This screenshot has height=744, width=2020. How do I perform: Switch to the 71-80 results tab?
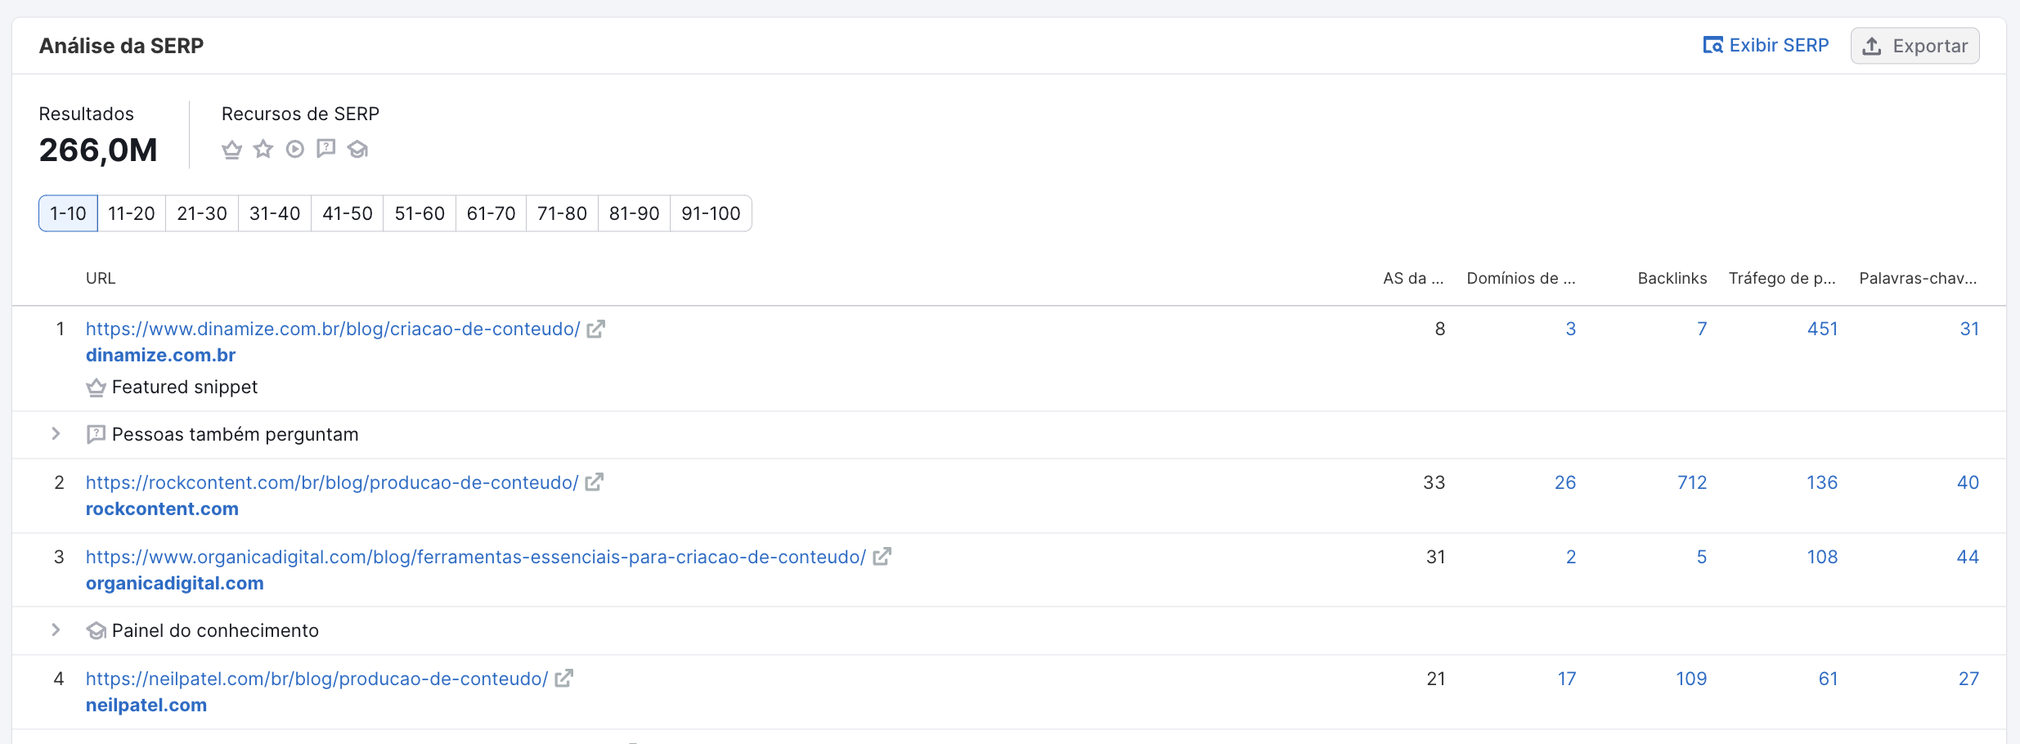pos(562,213)
